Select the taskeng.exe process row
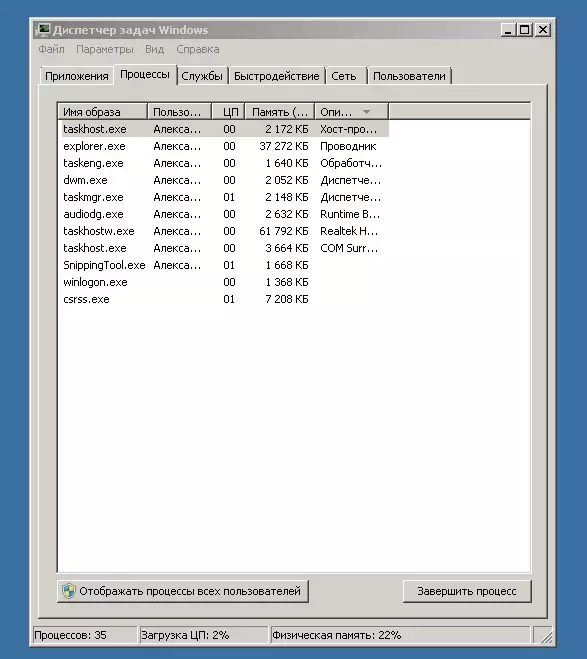The height and width of the screenshot is (659, 587). coord(225,163)
